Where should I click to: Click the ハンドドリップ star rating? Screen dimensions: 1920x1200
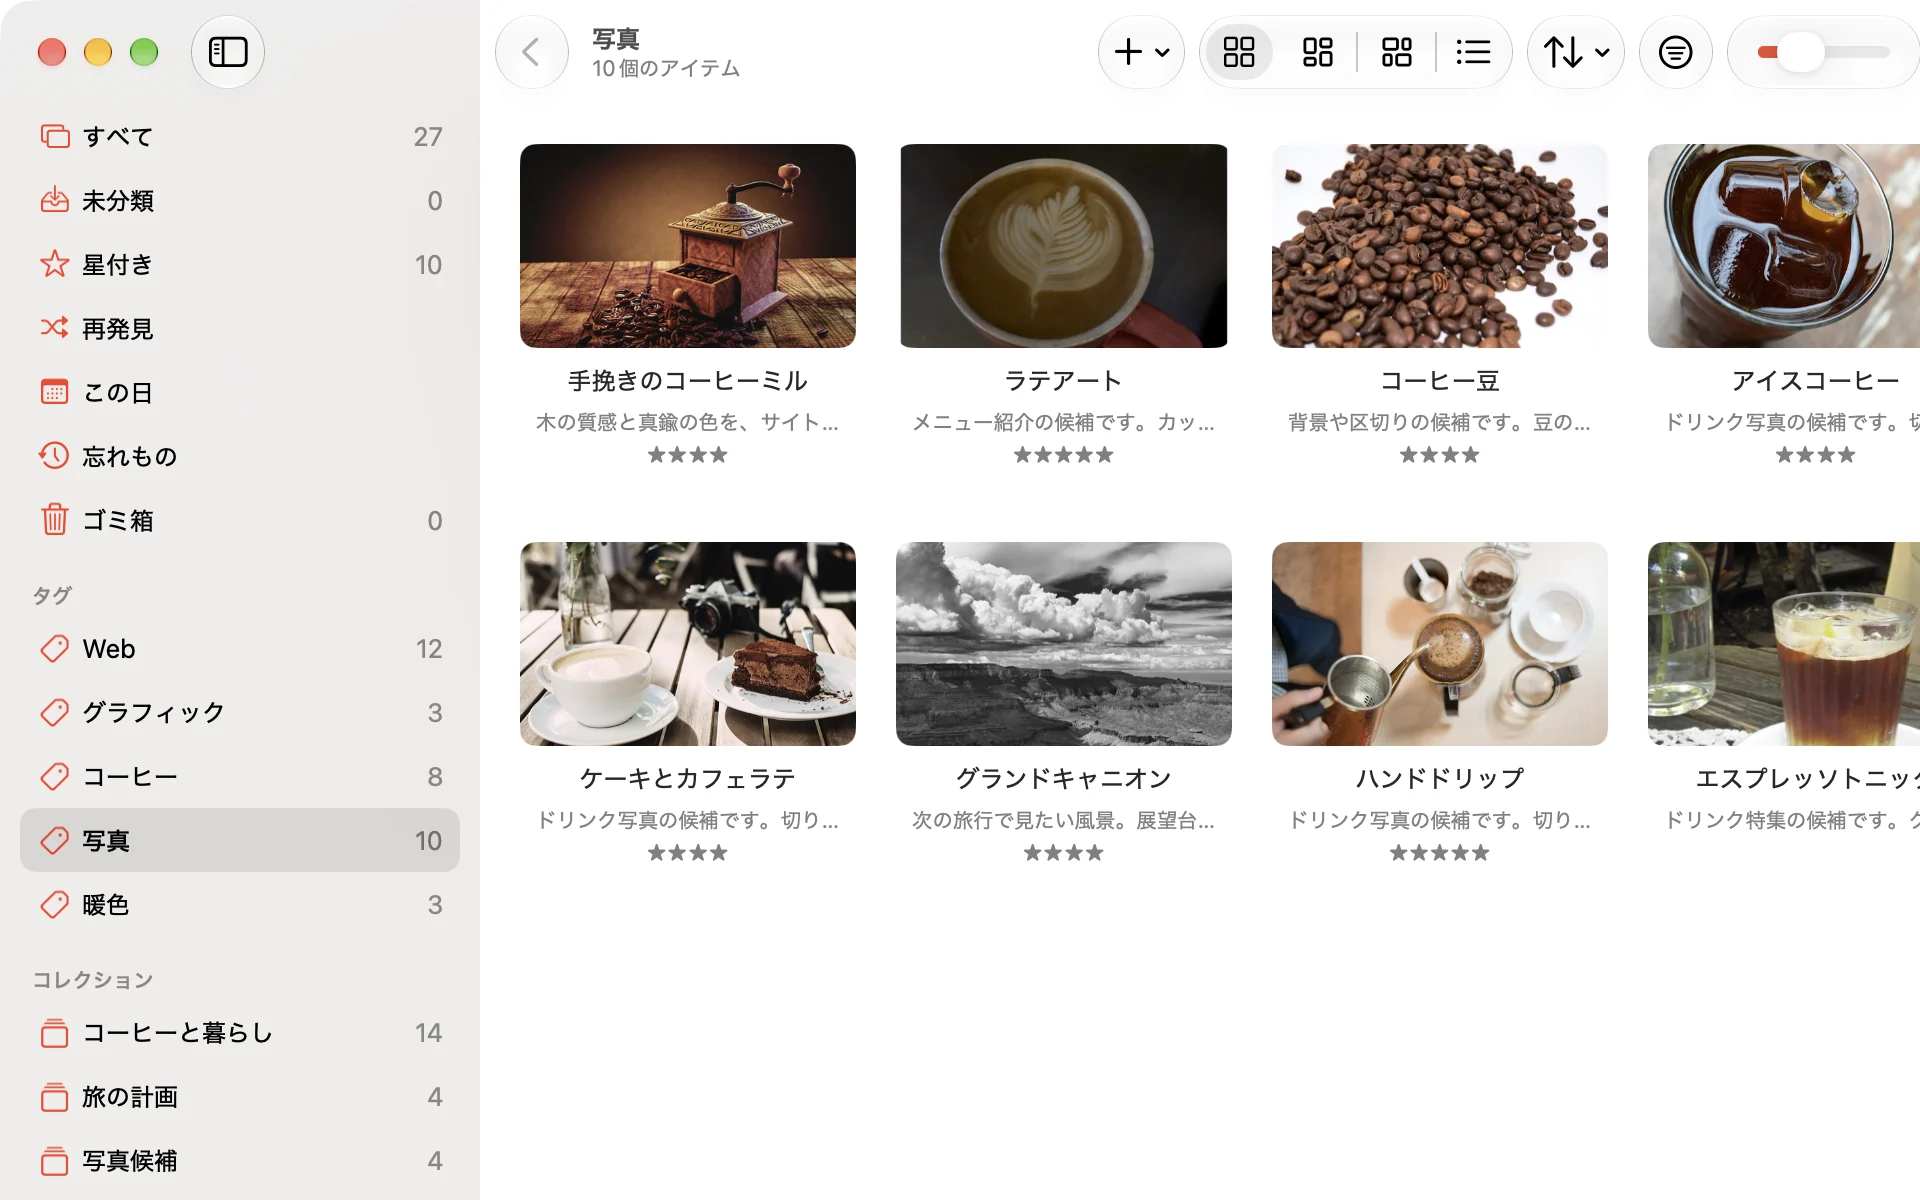[x=1440, y=853]
